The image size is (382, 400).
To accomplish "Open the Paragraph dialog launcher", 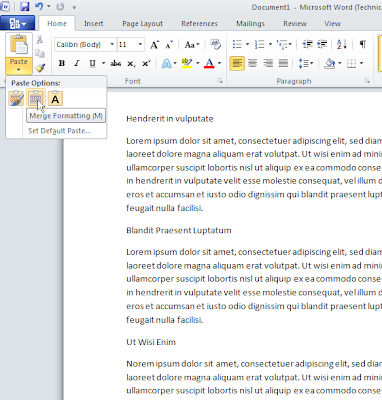I will click(x=367, y=81).
